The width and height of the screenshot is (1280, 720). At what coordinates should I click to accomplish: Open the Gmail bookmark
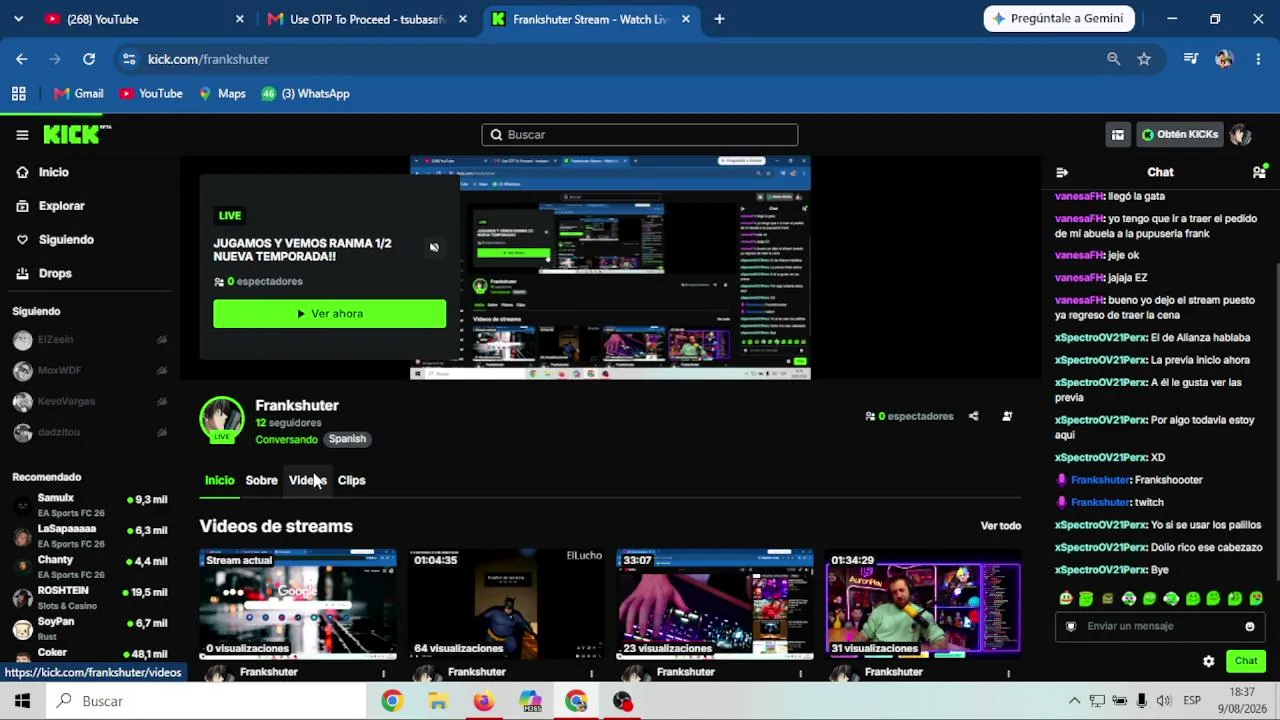79,94
